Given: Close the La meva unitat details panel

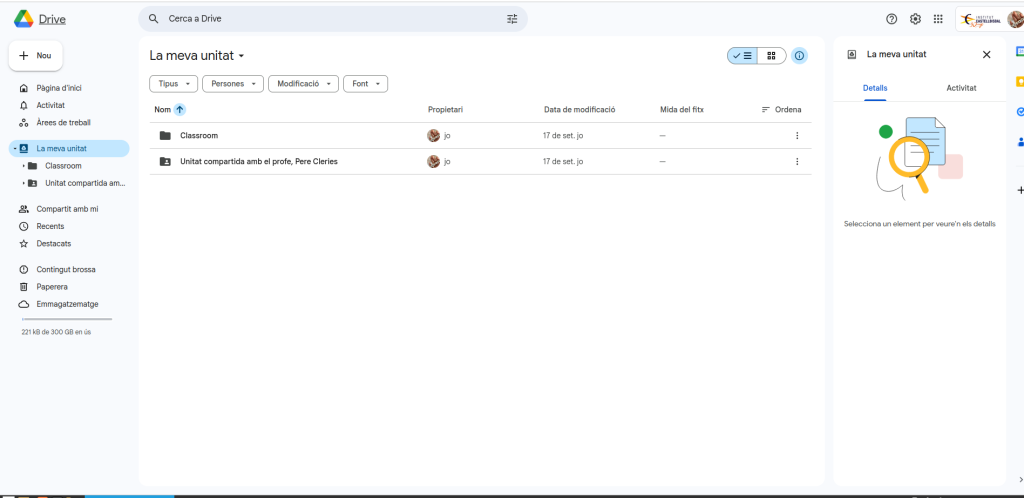Looking at the screenshot, I should (x=986, y=55).
